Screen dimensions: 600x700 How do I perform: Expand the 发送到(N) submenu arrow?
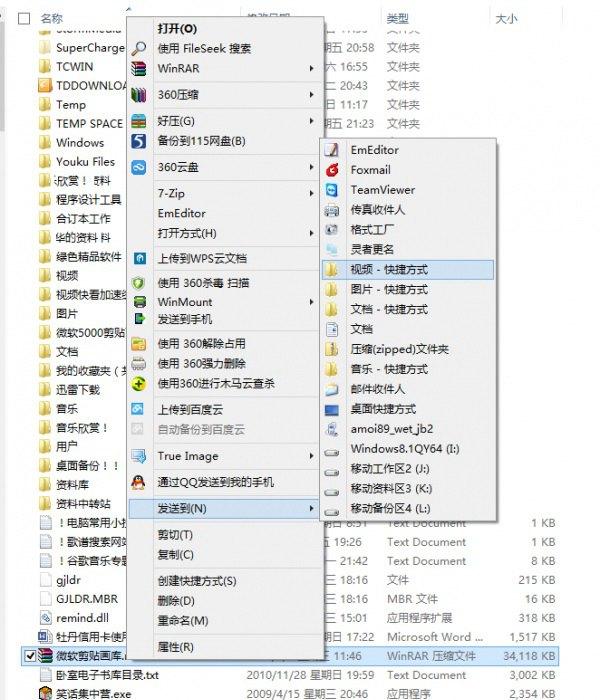pos(311,508)
